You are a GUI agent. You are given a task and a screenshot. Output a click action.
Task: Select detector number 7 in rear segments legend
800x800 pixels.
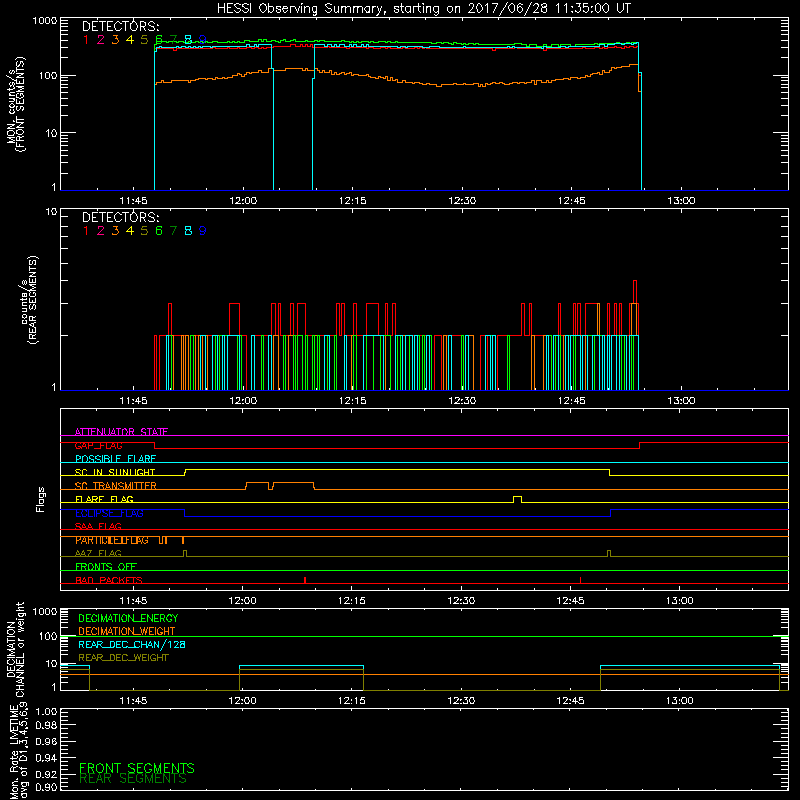point(173,231)
